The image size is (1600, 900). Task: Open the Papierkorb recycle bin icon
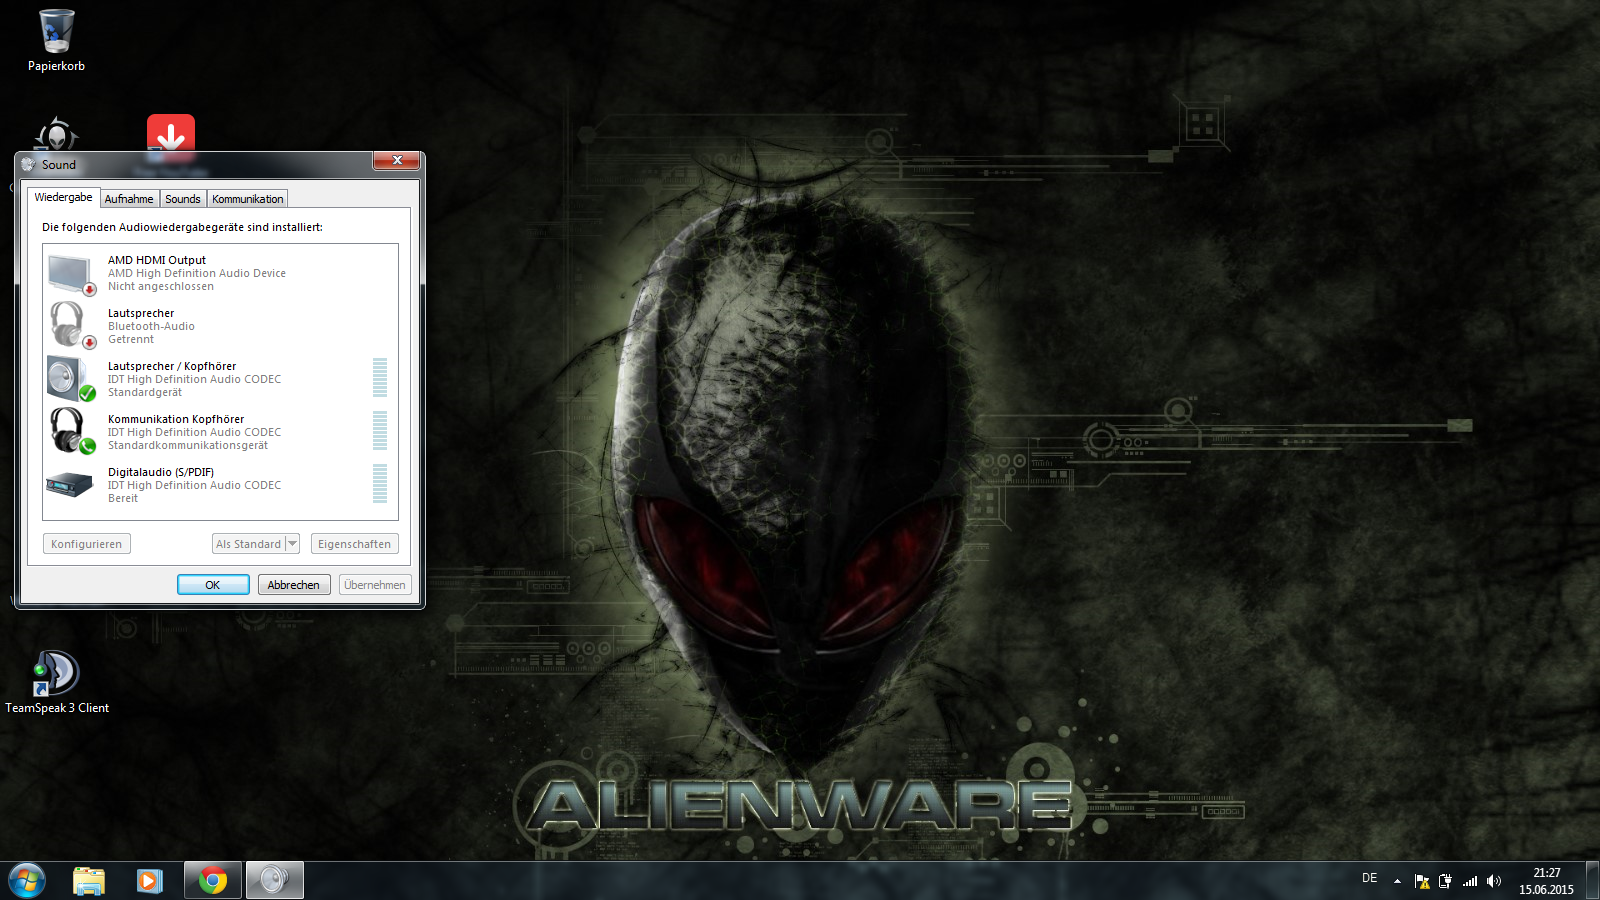tap(56, 31)
